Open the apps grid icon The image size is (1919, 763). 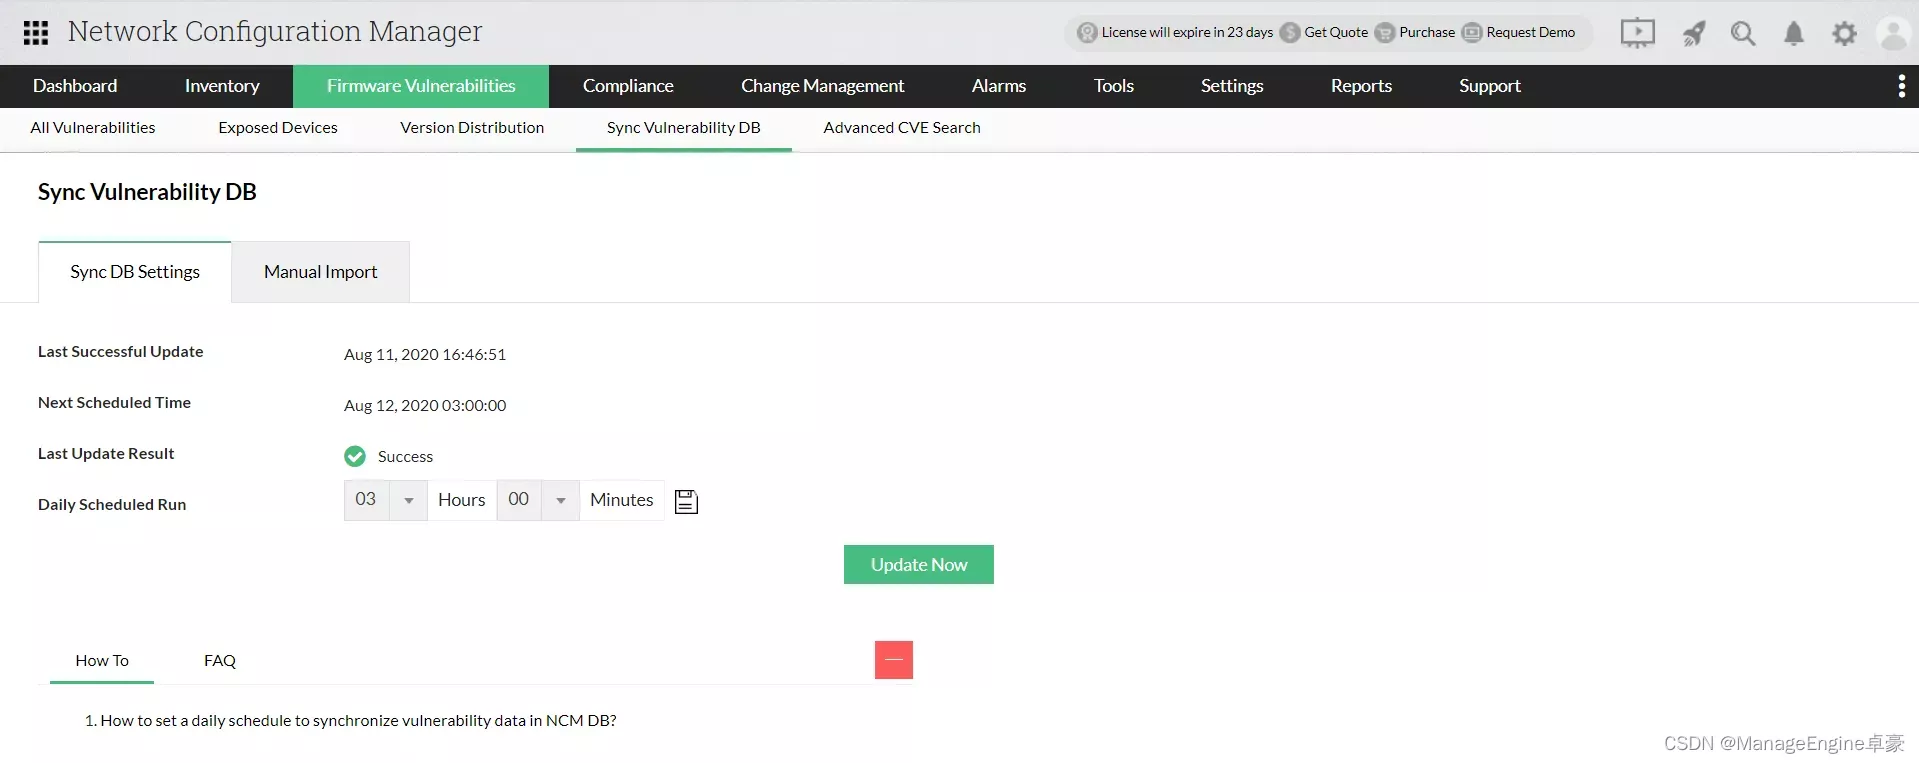pyautogui.click(x=36, y=33)
